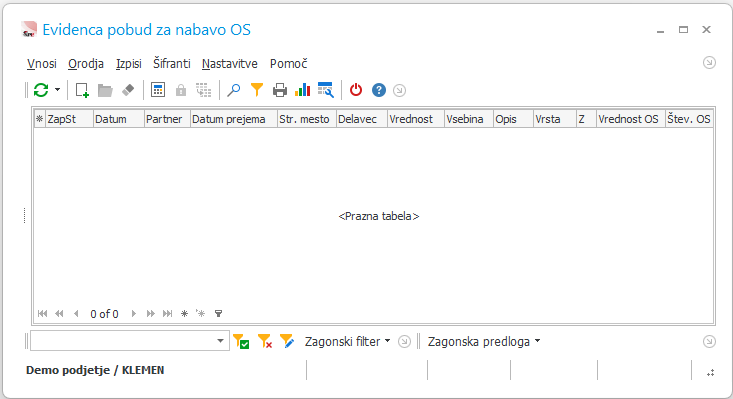Click the asterisk column selector in grid corner
The height and width of the screenshot is (399, 733).
click(40, 119)
